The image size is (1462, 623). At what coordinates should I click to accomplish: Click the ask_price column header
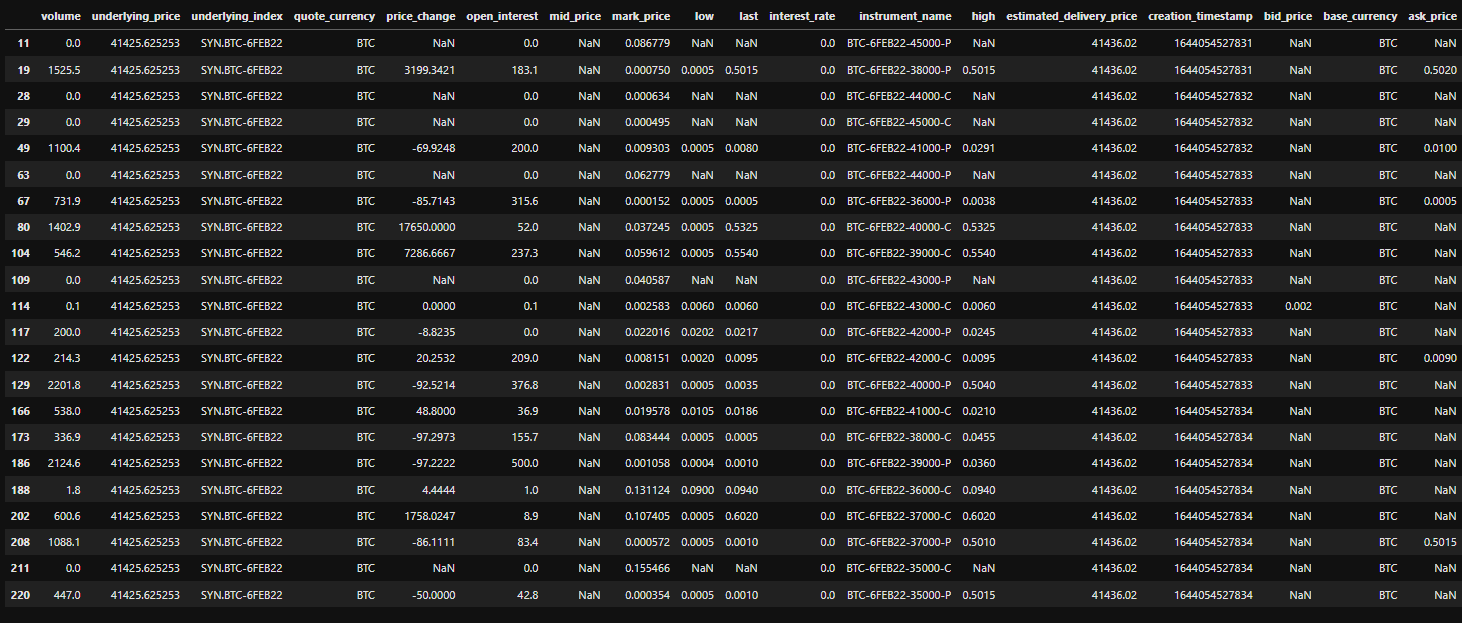[x=1432, y=16]
